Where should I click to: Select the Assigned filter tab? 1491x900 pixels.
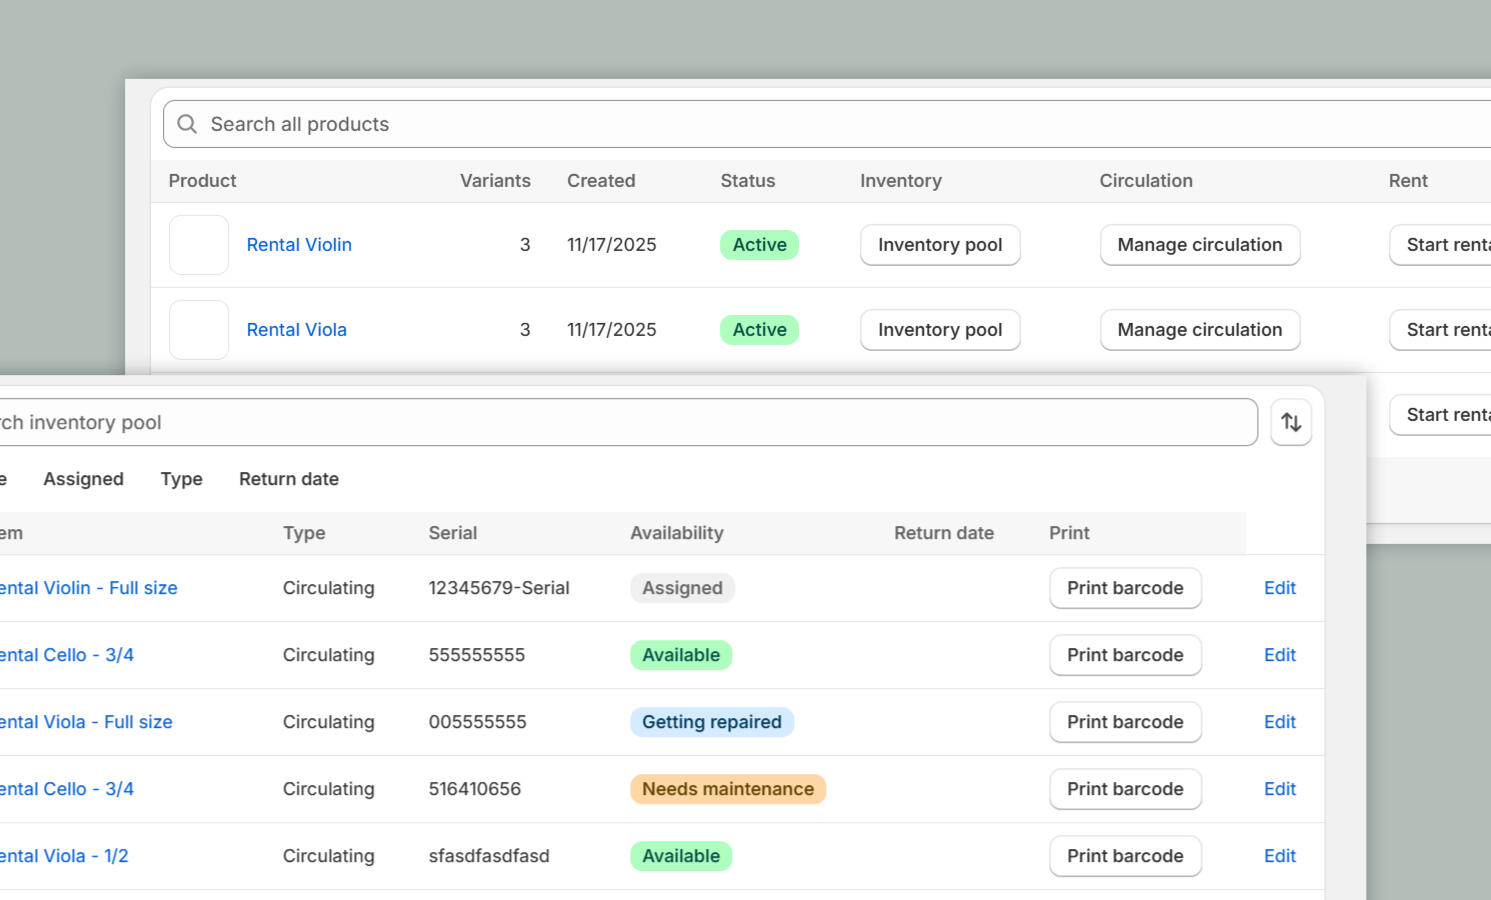coord(83,479)
